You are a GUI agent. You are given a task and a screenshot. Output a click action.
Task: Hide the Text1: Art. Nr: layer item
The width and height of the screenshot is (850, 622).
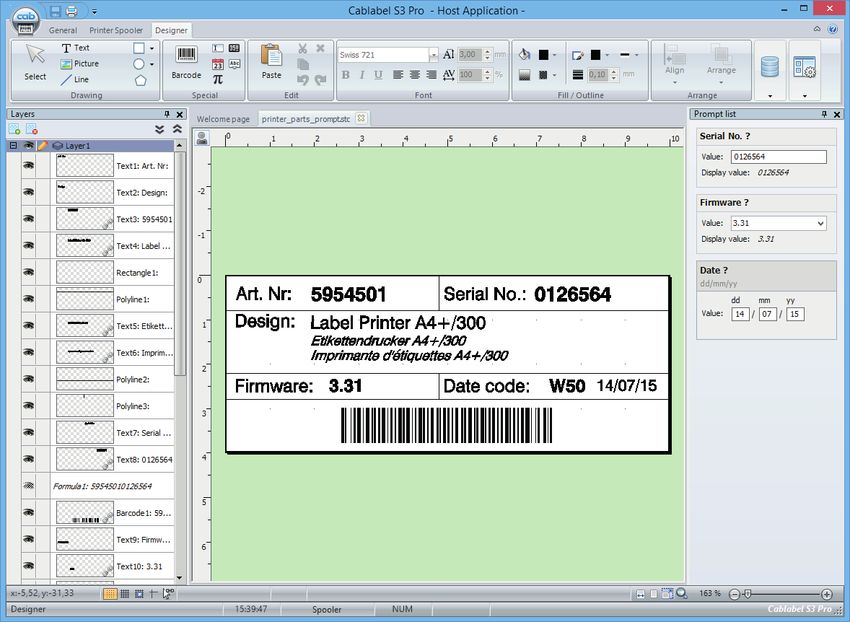tap(28, 165)
